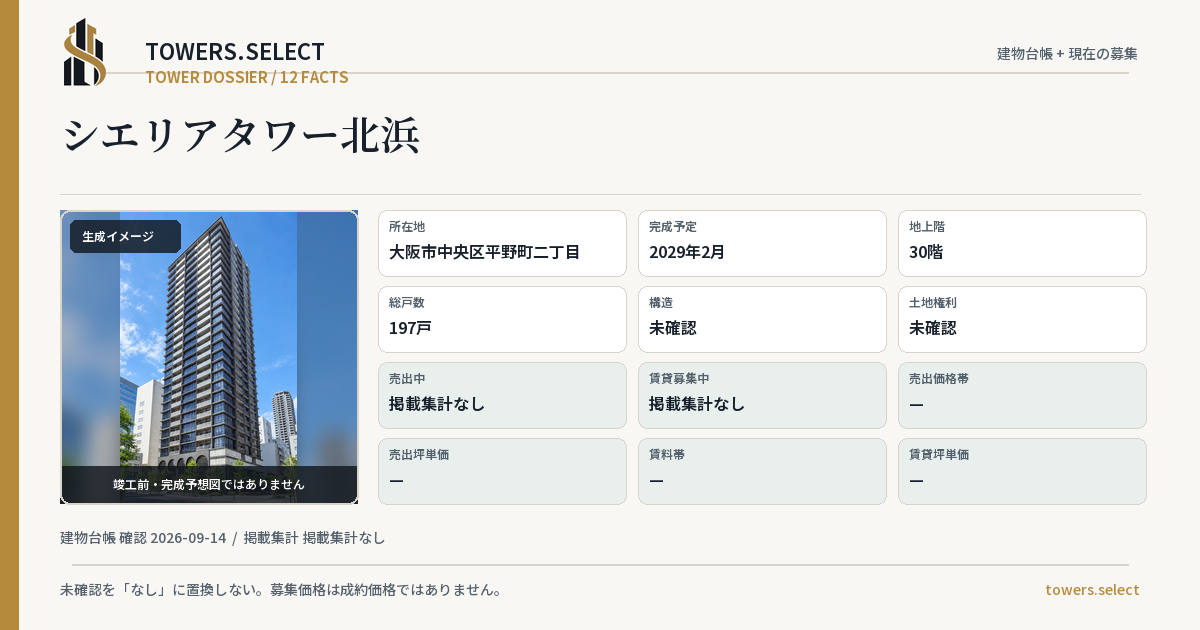The width and height of the screenshot is (1200, 630).
Task: Select the 完成予定 2029年2月 card
Action: 762,243
